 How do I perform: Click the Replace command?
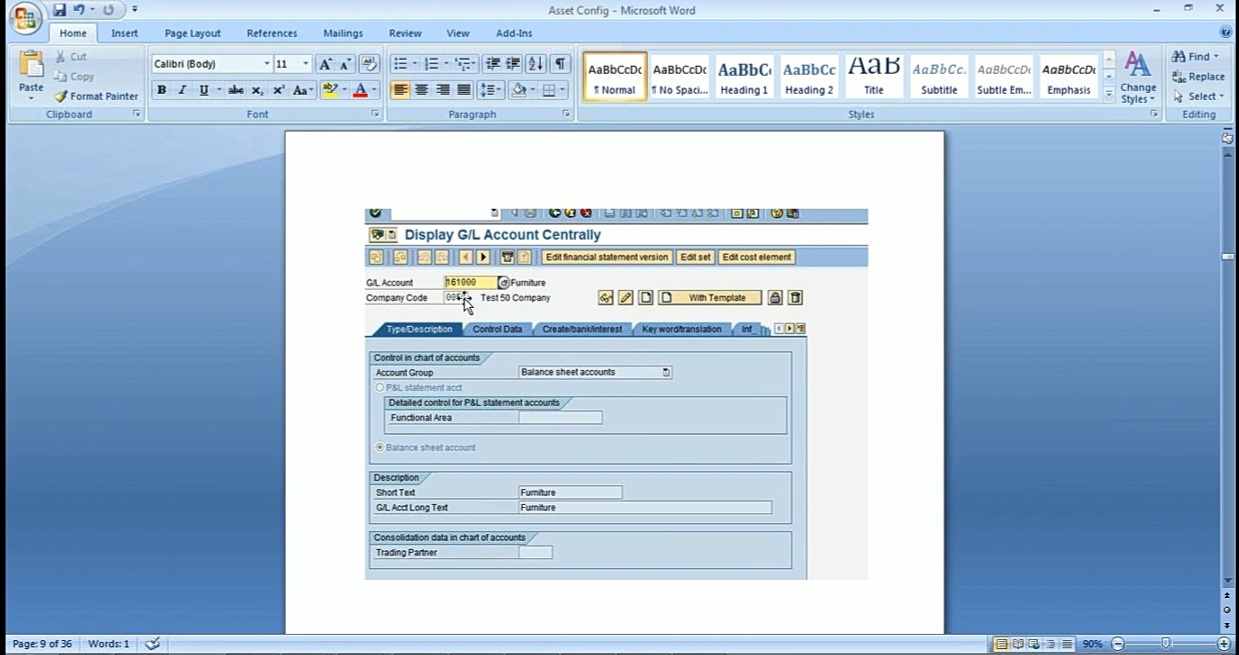(1199, 76)
